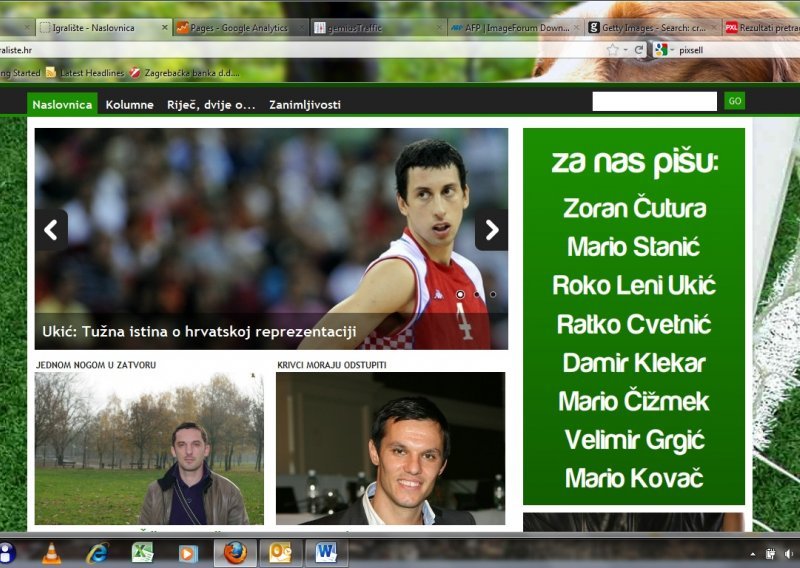Open Excel from the taskbar
Viewport: 800px width, 568px height.
point(142,553)
